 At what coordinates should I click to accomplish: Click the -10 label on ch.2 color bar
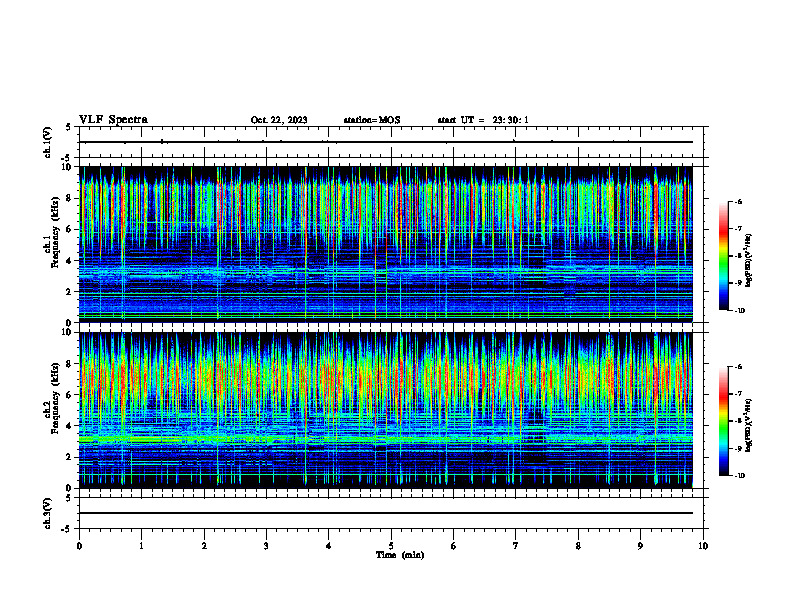(740, 476)
